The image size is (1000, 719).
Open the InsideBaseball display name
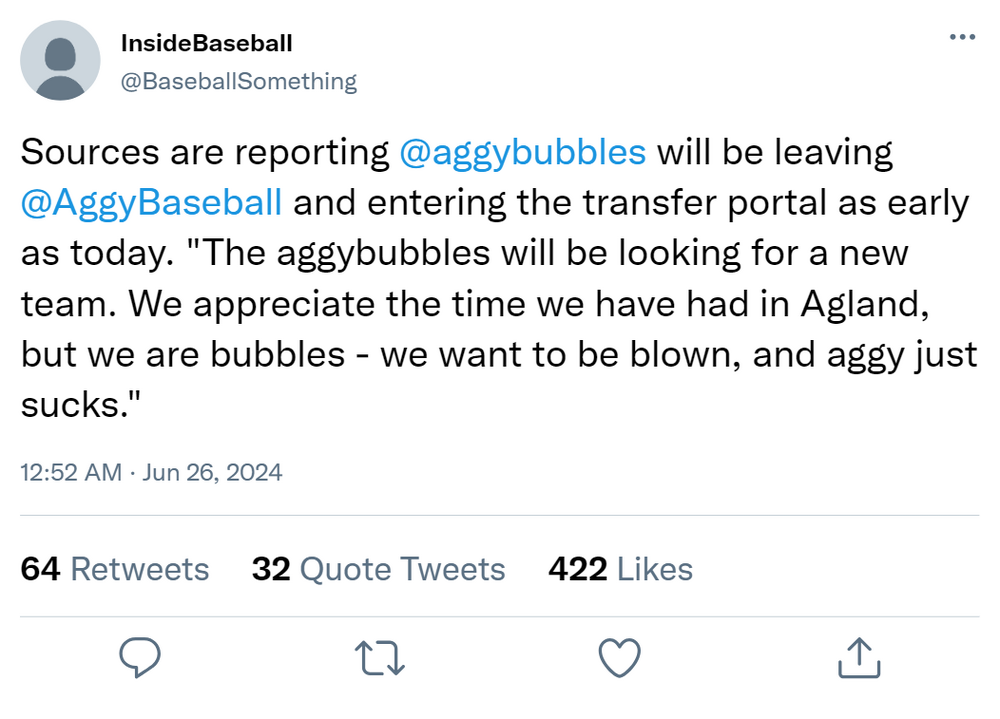tap(206, 43)
